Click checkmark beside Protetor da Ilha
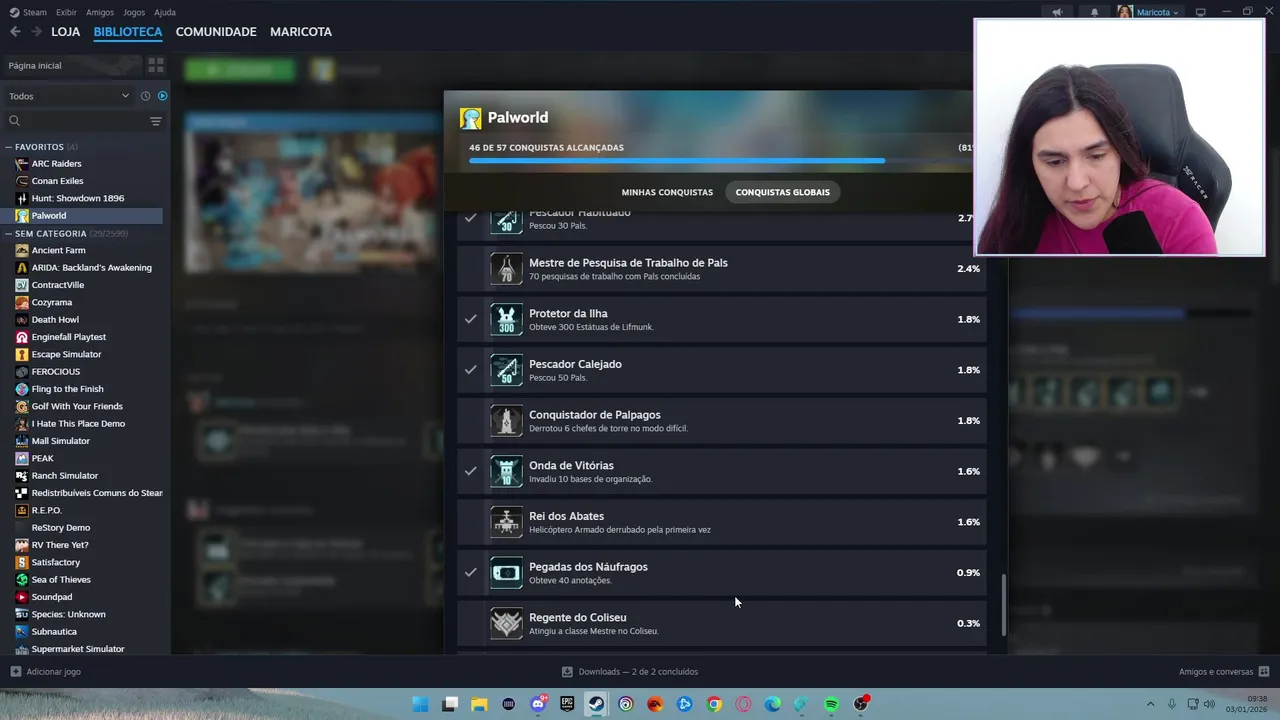Image resolution: width=1280 pixels, height=720 pixels. pyautogui.click(x=470, y=319)
